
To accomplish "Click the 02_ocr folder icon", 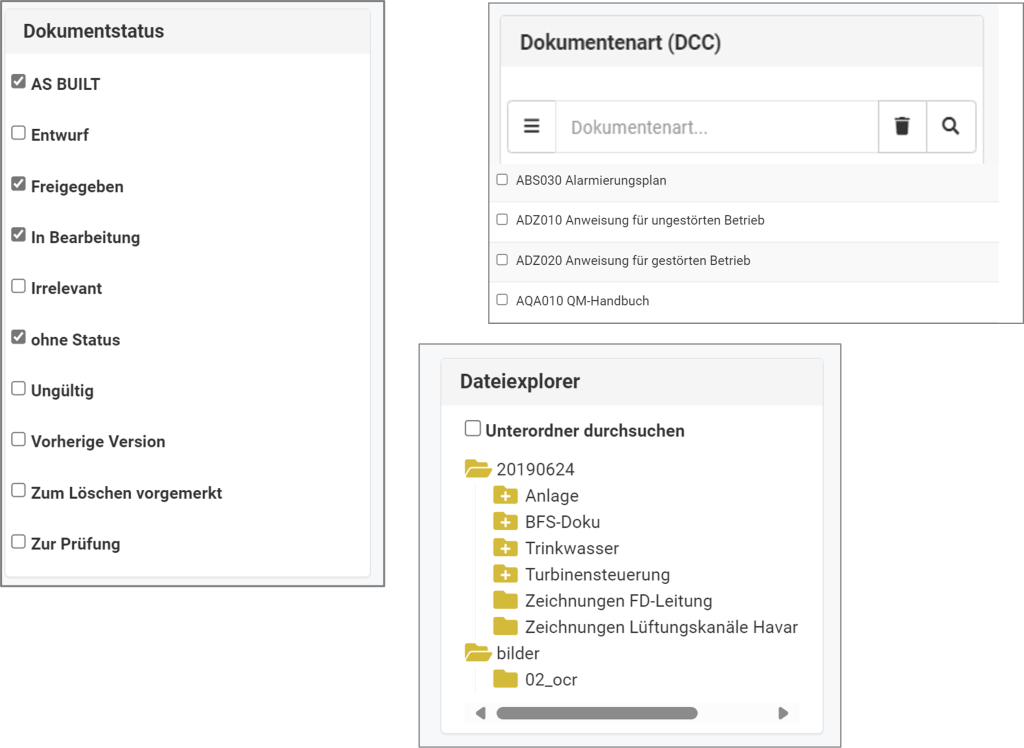I will pyautogui.click(x=506, y=680).
